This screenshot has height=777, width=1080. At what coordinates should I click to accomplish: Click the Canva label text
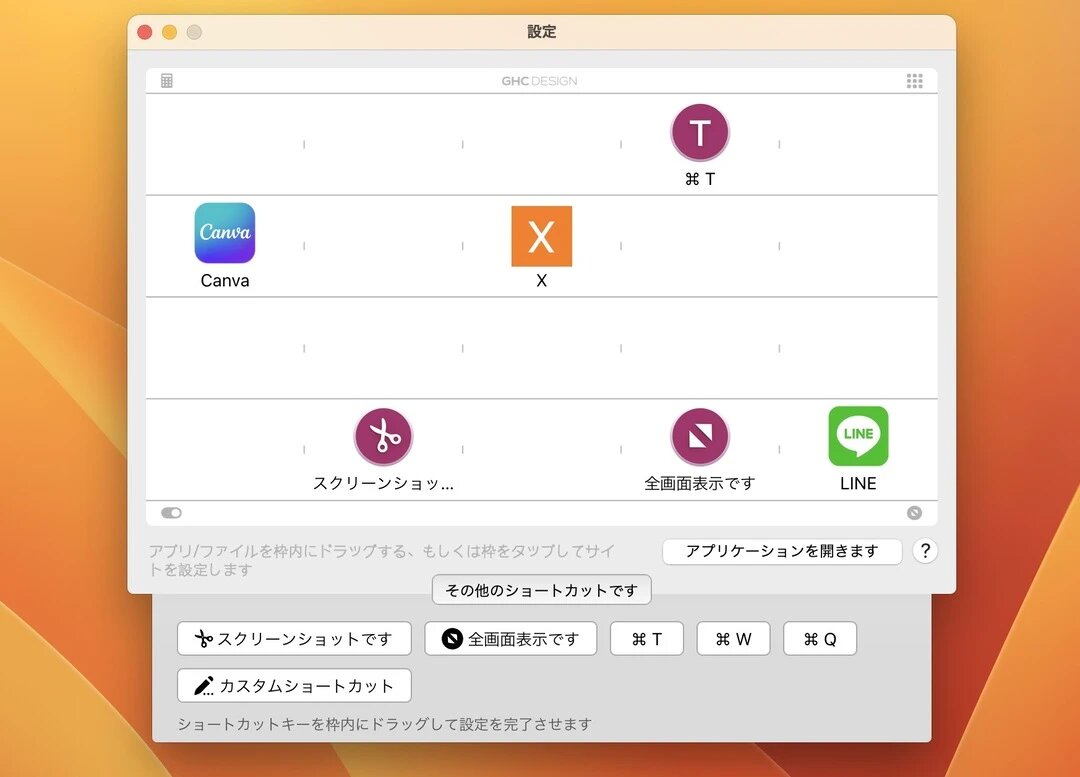(225, 280)
